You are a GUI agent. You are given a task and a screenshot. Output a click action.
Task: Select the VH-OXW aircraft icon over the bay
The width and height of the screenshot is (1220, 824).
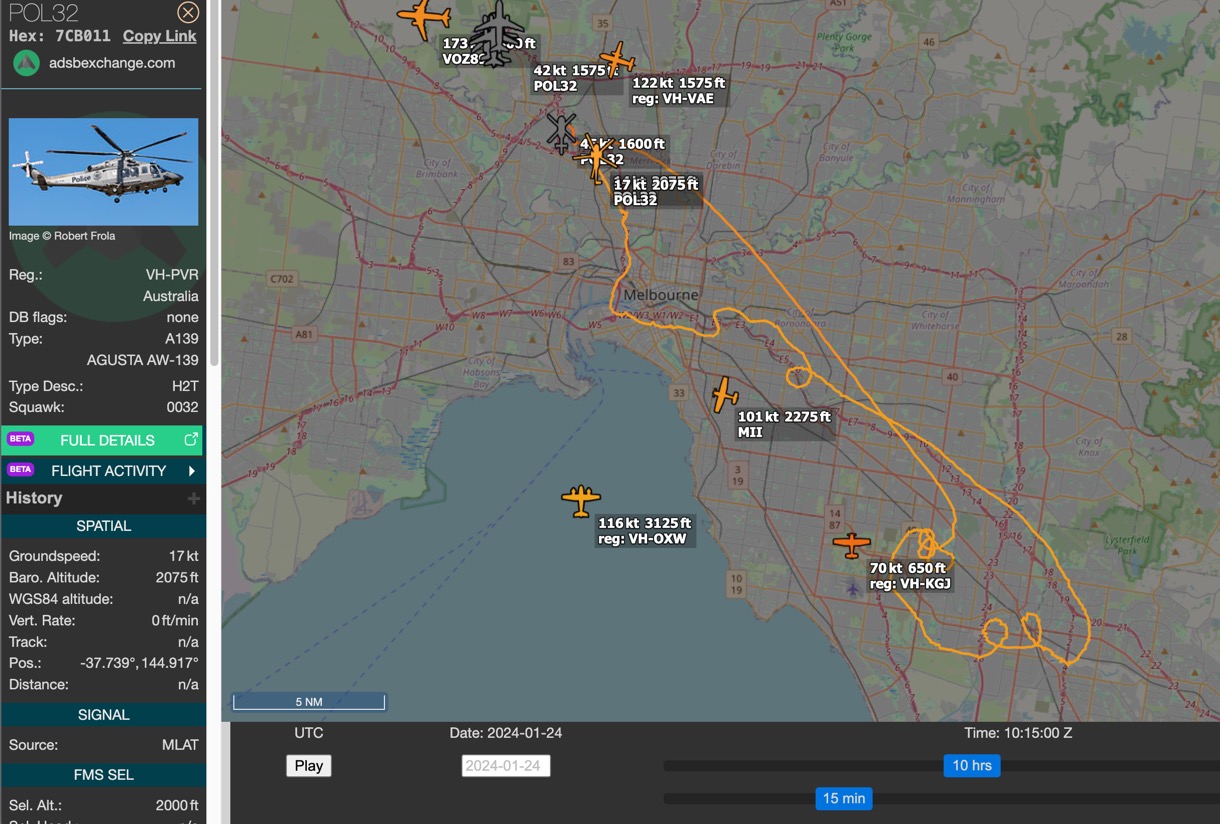point(580,499)
